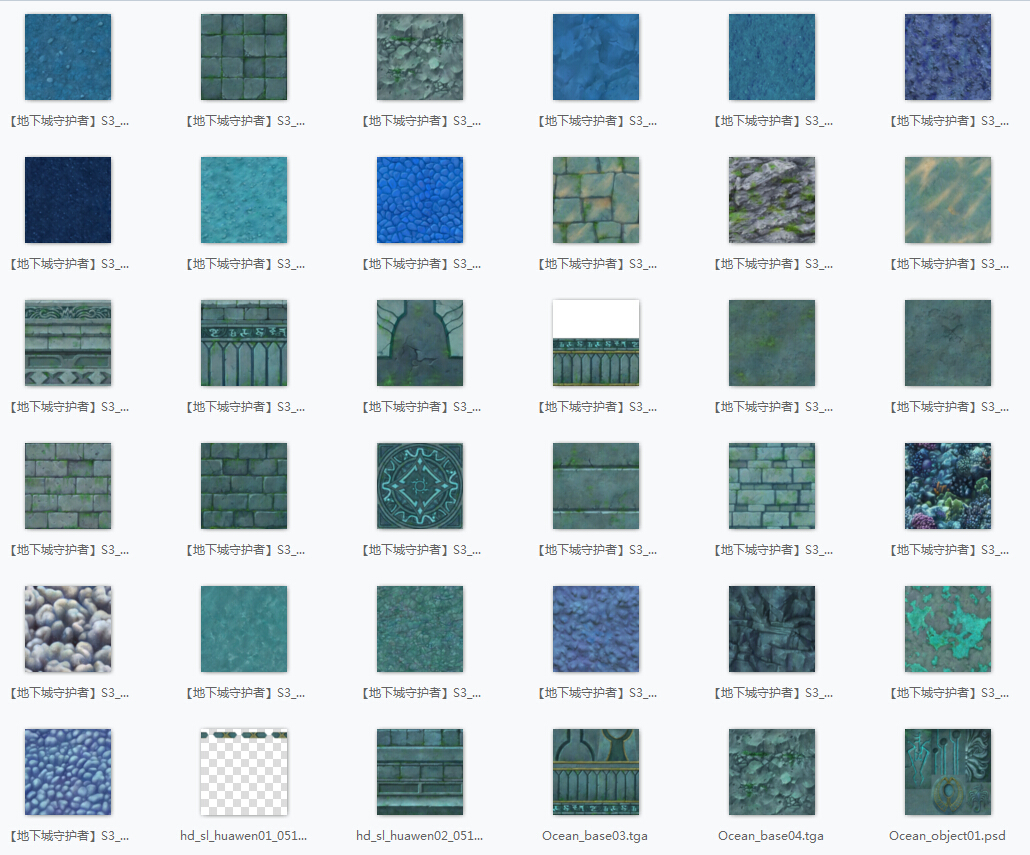
Task: Click the file name under the blue cobblestone thumbnail
Action: 420,264
